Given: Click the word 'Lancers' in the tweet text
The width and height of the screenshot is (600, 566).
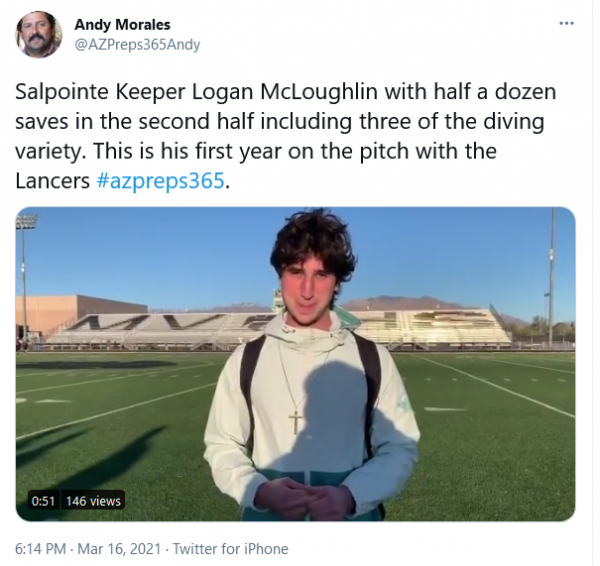Looking at the screenshot, I should 52,180.
